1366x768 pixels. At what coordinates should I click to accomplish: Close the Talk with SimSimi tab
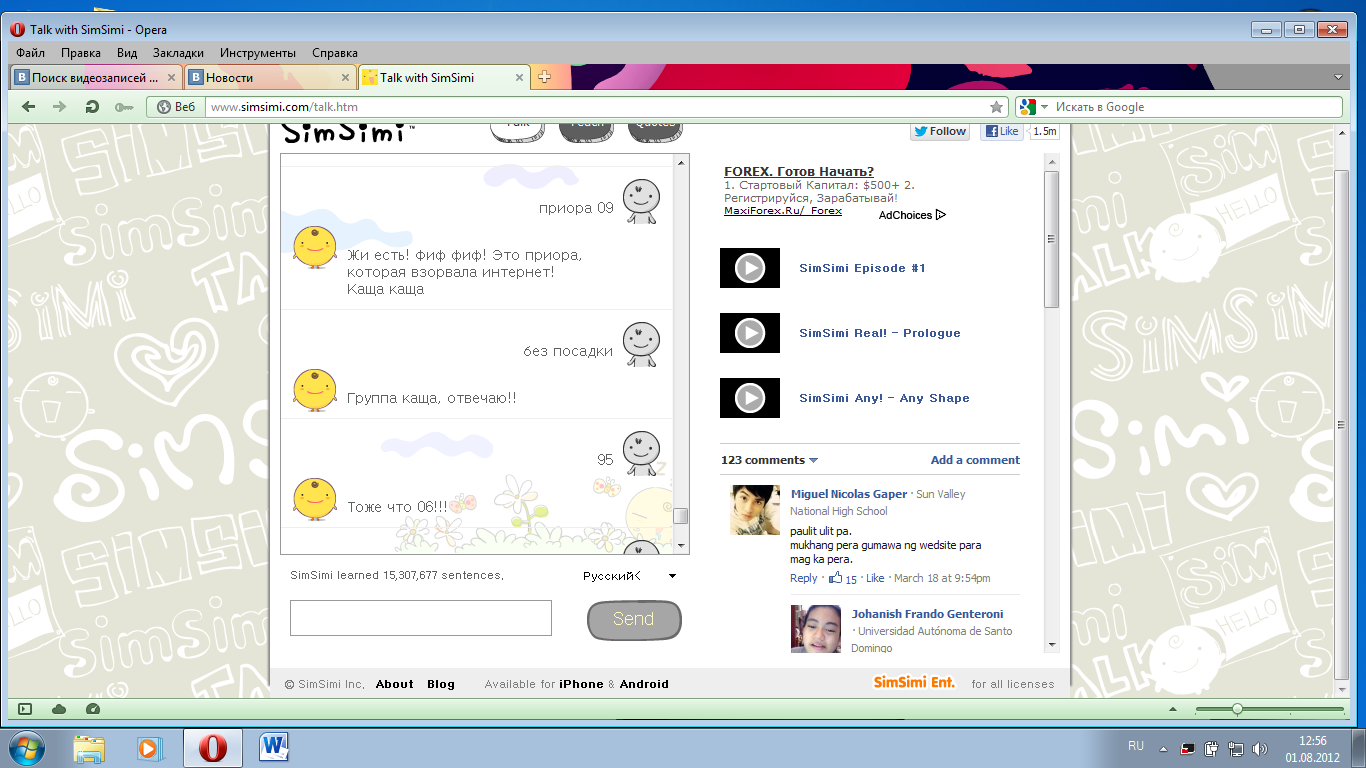[x=520, y=77]
